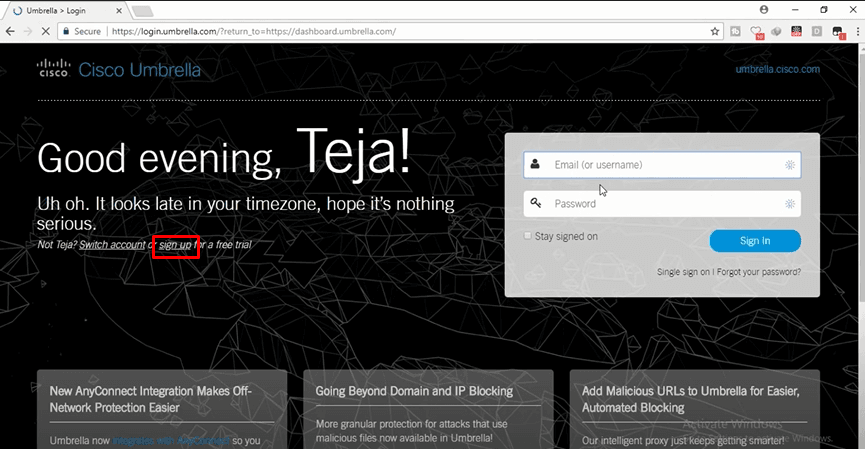
Task: Click the browser forward arrow
Action: [x=28, y=31]
